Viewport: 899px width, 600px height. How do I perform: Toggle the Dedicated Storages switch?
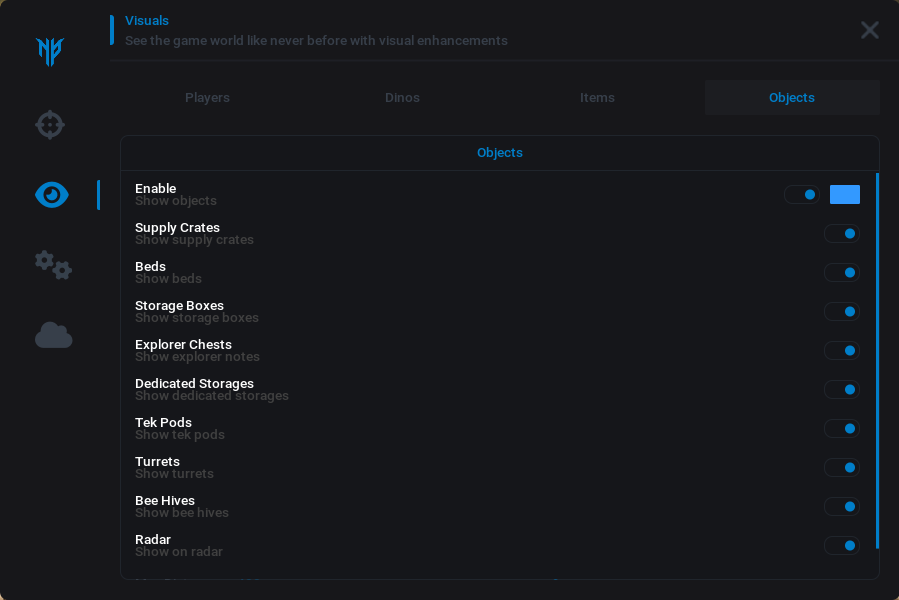(841, 390)
